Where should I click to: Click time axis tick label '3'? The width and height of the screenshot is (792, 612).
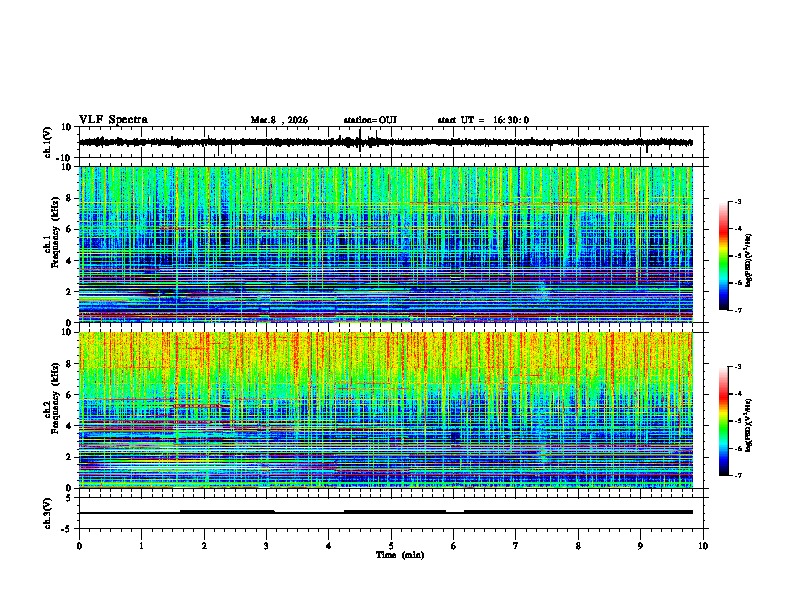pos(266,546)
